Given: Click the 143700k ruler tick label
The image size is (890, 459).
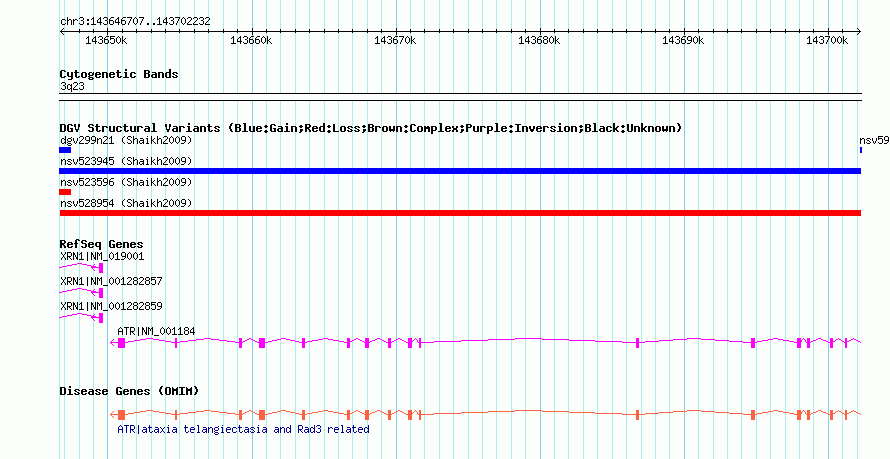Looking at the screenshot, I should [x=827, y=41].
